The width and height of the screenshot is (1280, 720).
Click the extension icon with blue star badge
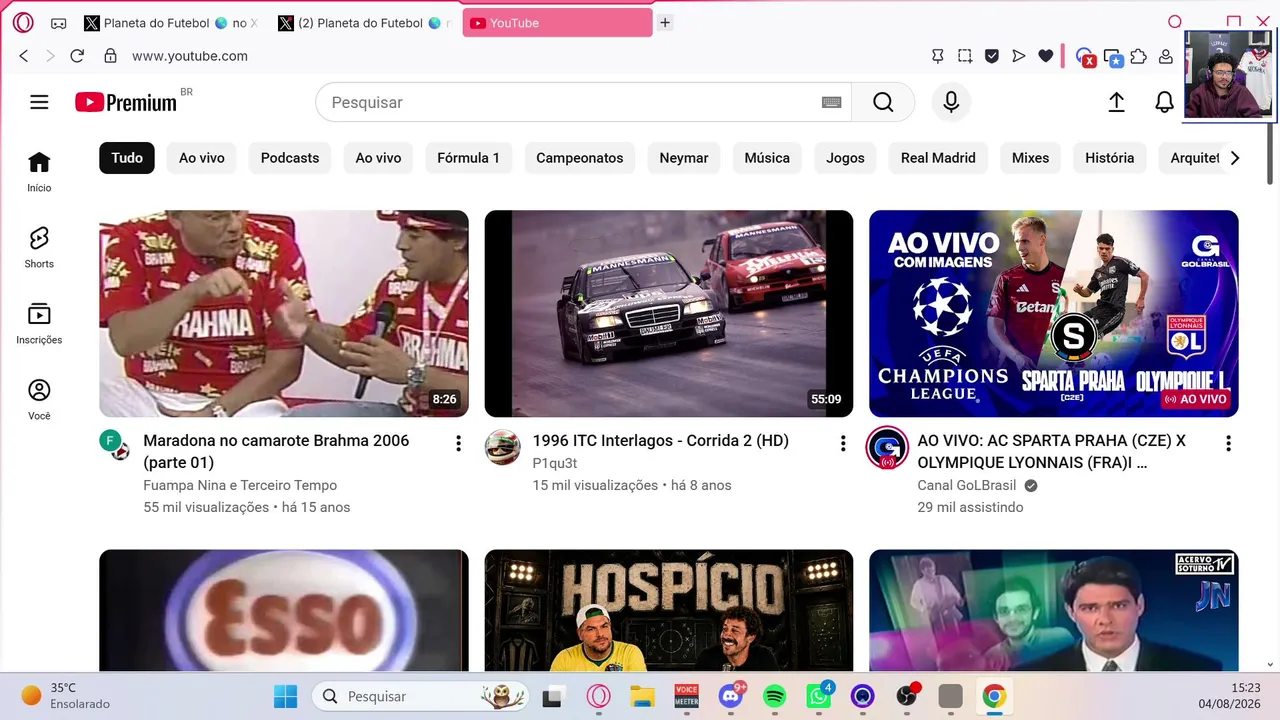click(1112, 57)
